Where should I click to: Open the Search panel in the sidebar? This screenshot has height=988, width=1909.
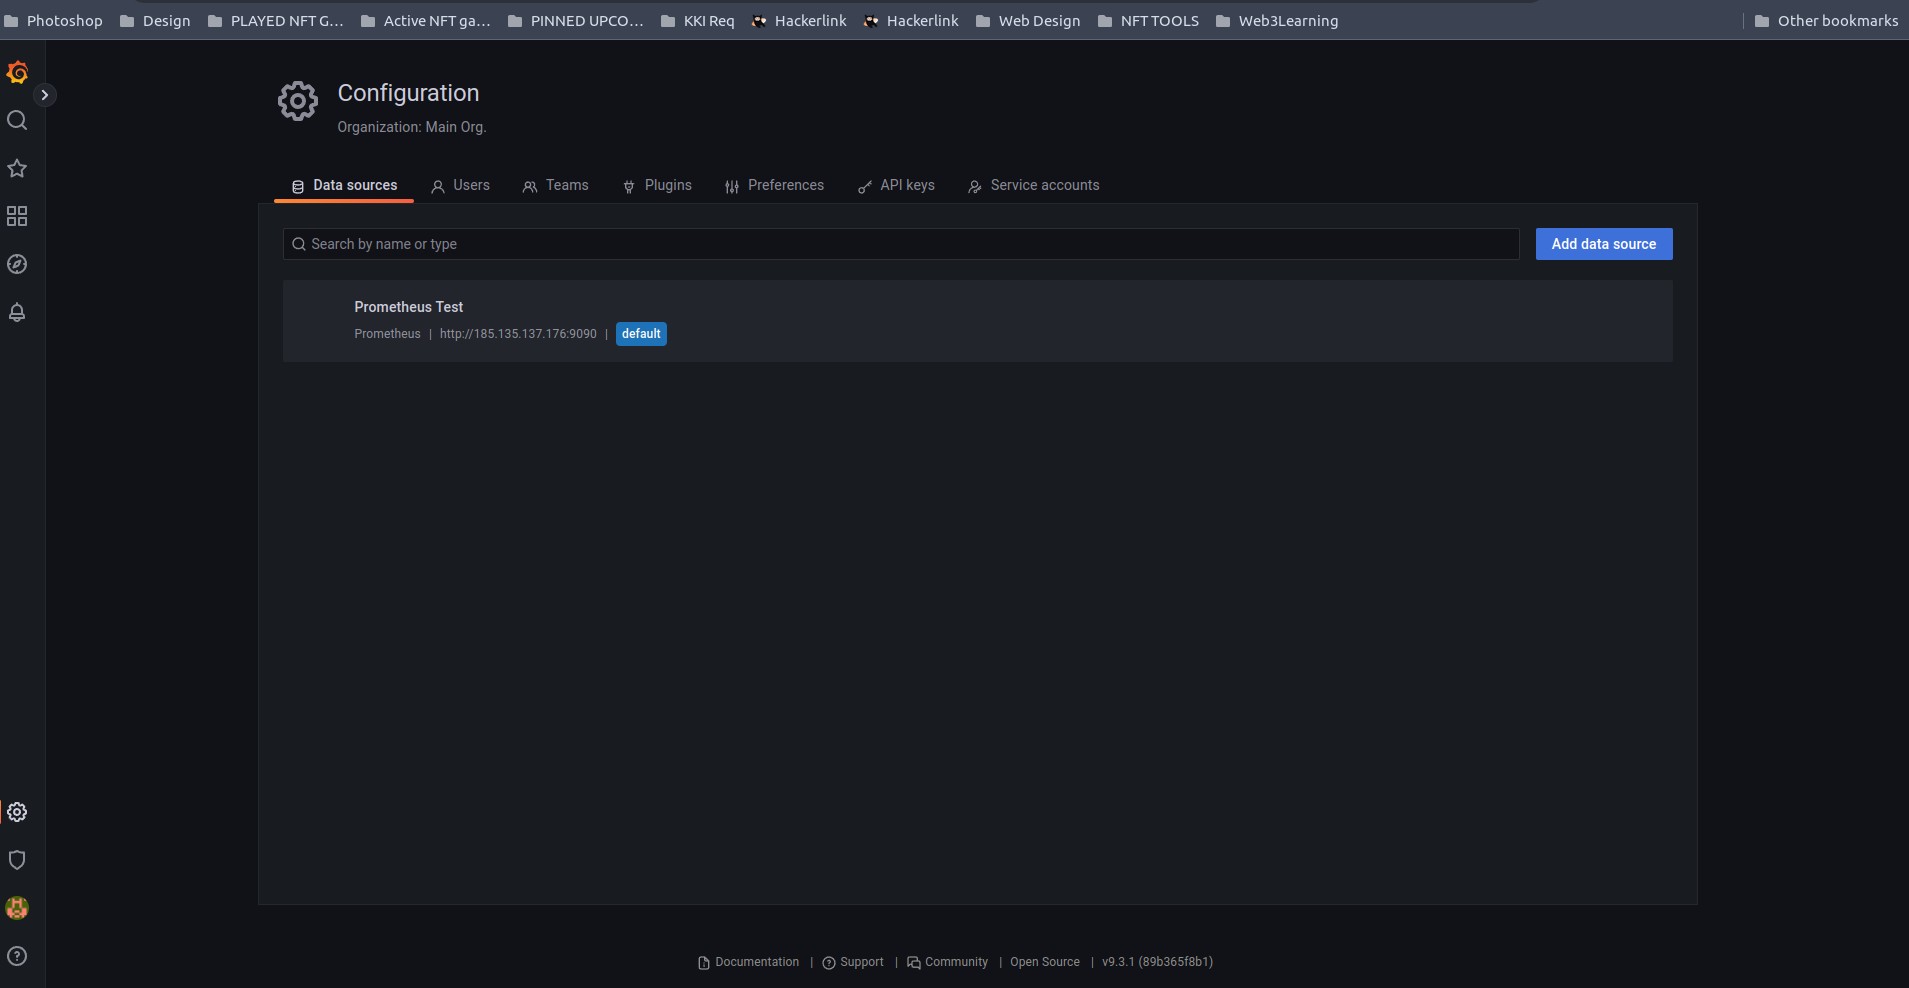pyautogui.click(x=17, y=119)
